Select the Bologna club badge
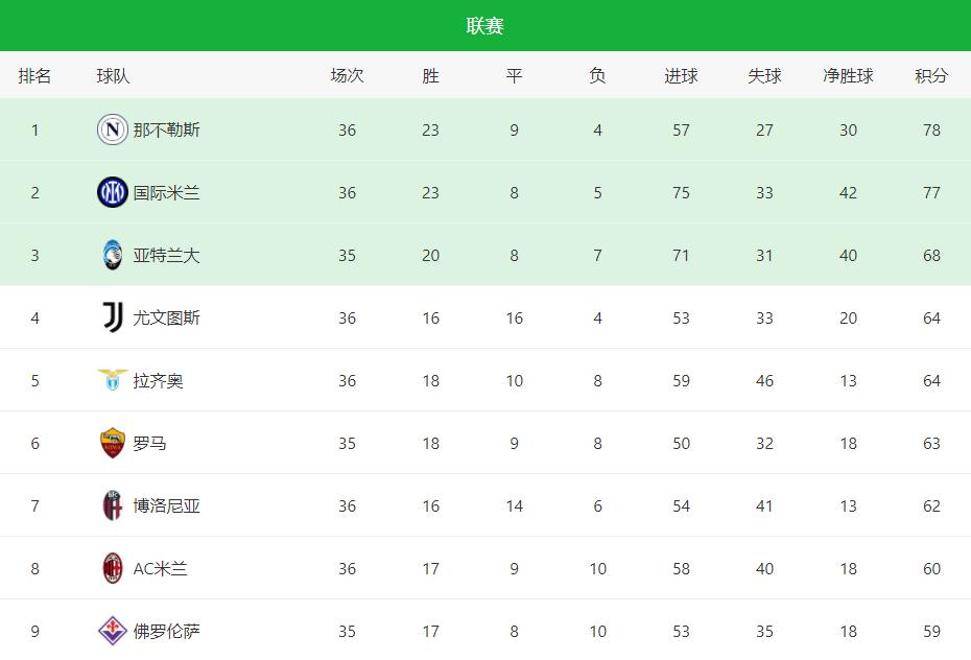The image size is (971, 660). click(x=113, y=505)
